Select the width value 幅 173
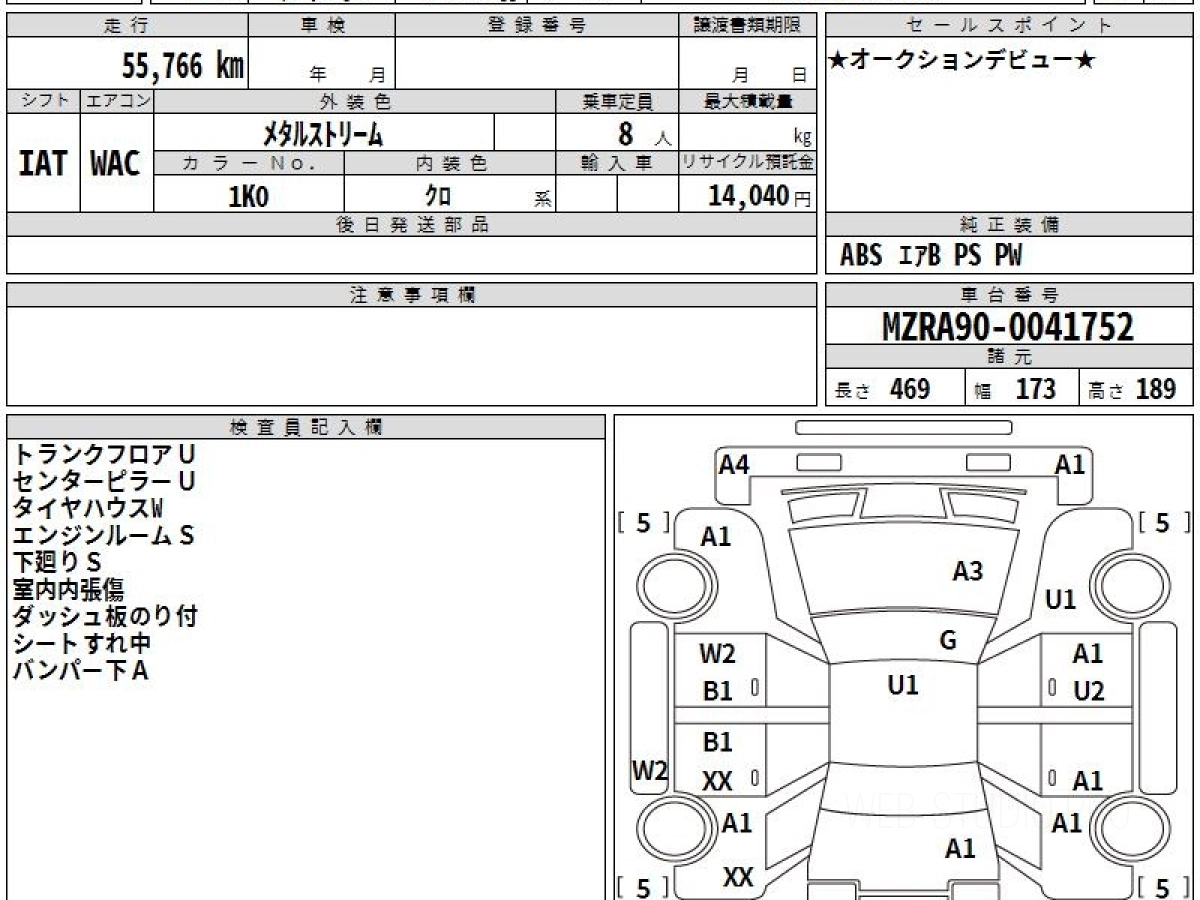 [1015, 389]
